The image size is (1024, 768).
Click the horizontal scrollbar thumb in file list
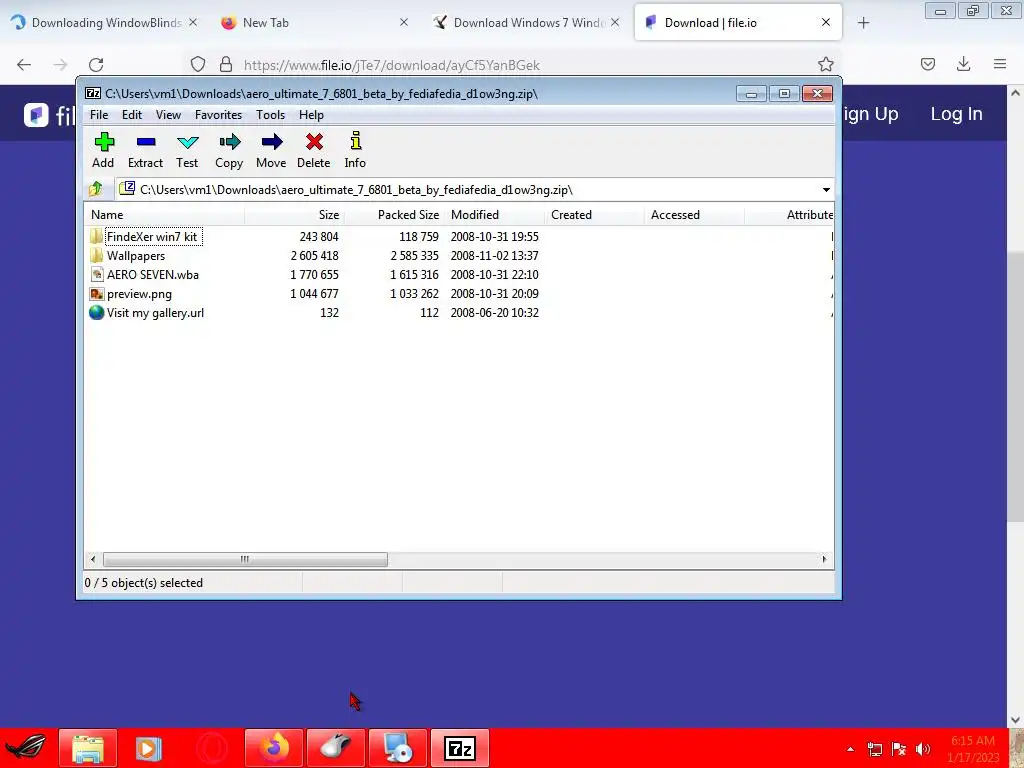point(245,559)
